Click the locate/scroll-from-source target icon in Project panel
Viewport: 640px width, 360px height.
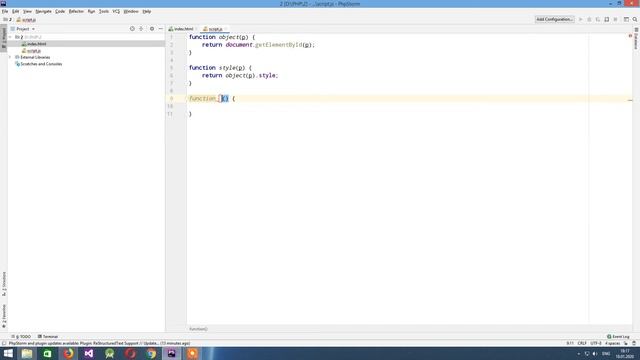132,29
